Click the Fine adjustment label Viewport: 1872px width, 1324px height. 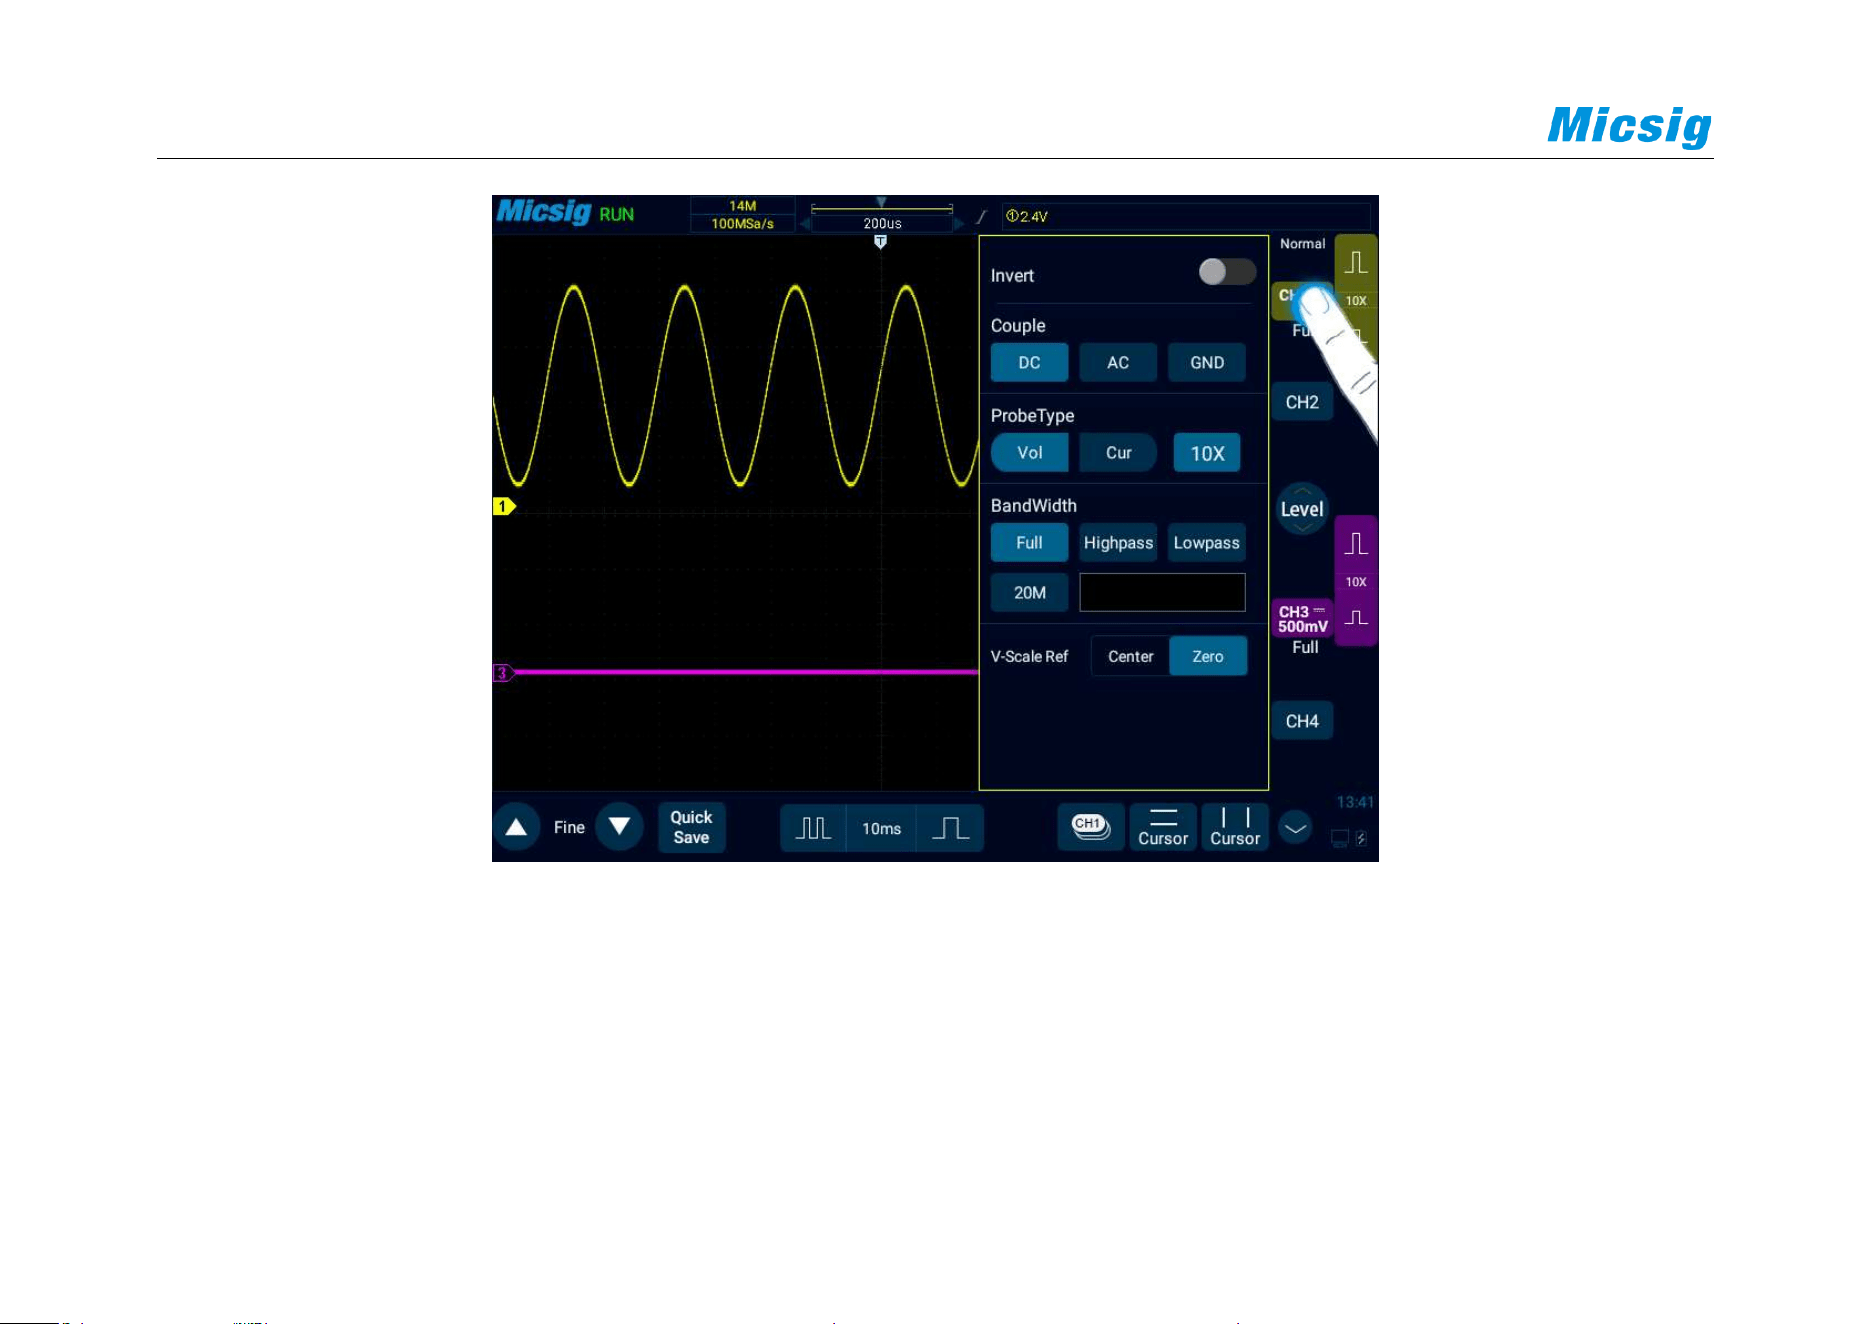[x=569, y=827]
